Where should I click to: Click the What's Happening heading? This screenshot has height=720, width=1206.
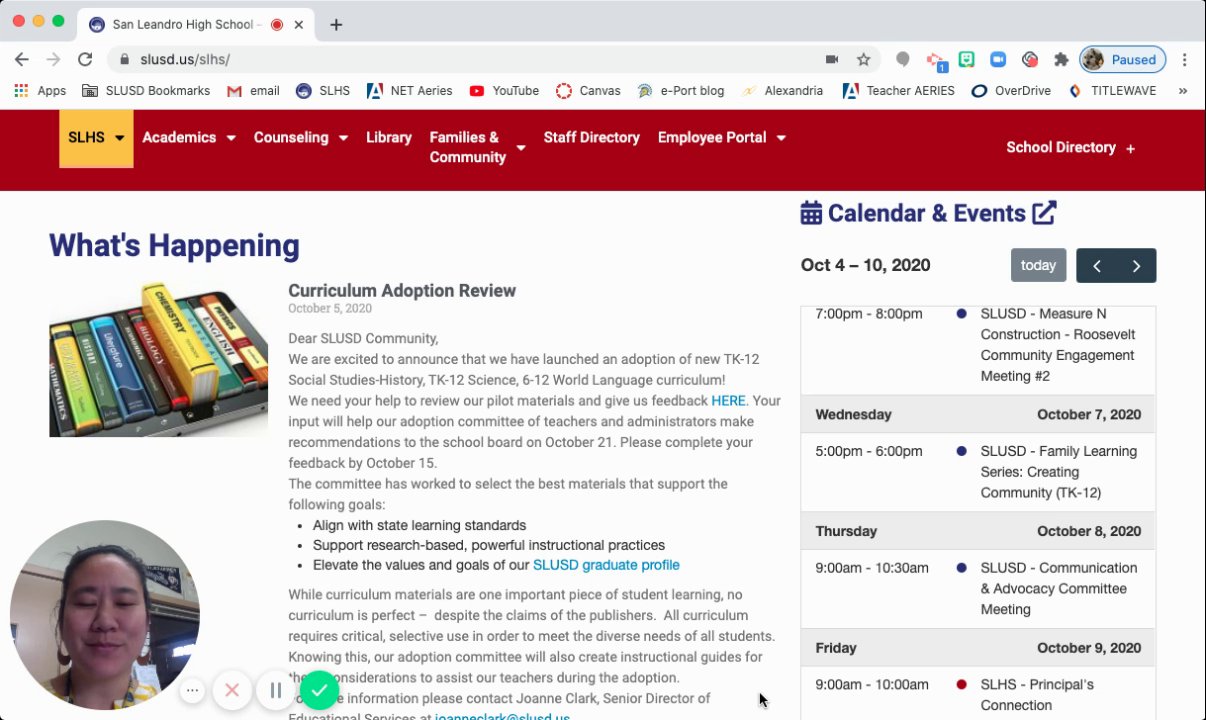[174, 246]
